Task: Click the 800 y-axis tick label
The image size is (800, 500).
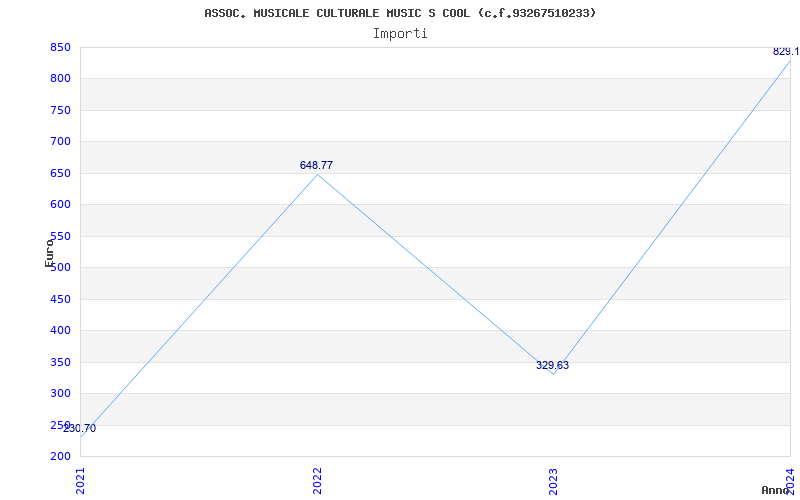Action: 60,79
